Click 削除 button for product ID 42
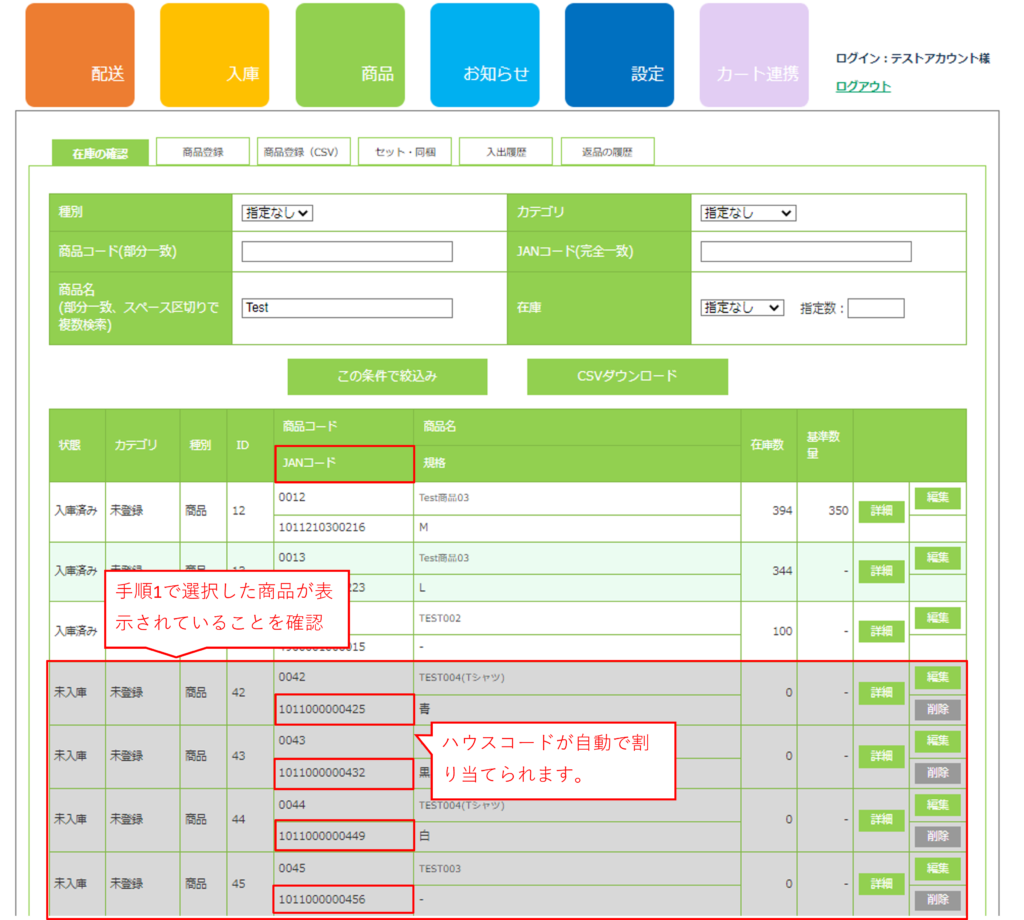This screenshot has height=920, width=1024. tap(937, 710)
